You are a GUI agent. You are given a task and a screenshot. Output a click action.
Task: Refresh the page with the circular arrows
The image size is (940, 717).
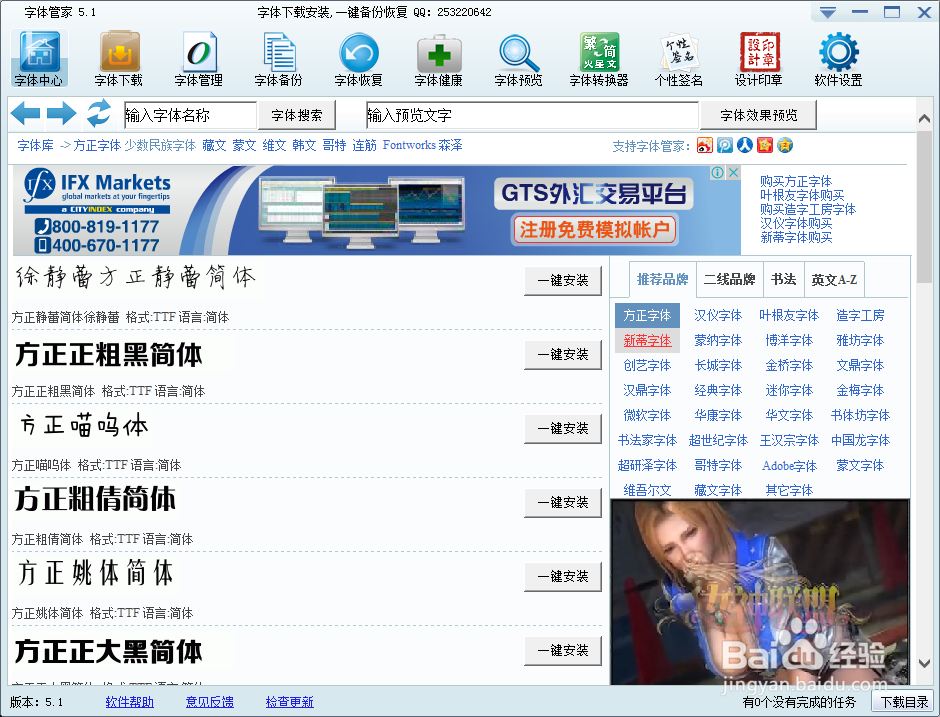pyautogui.click(x=99, y=113)
